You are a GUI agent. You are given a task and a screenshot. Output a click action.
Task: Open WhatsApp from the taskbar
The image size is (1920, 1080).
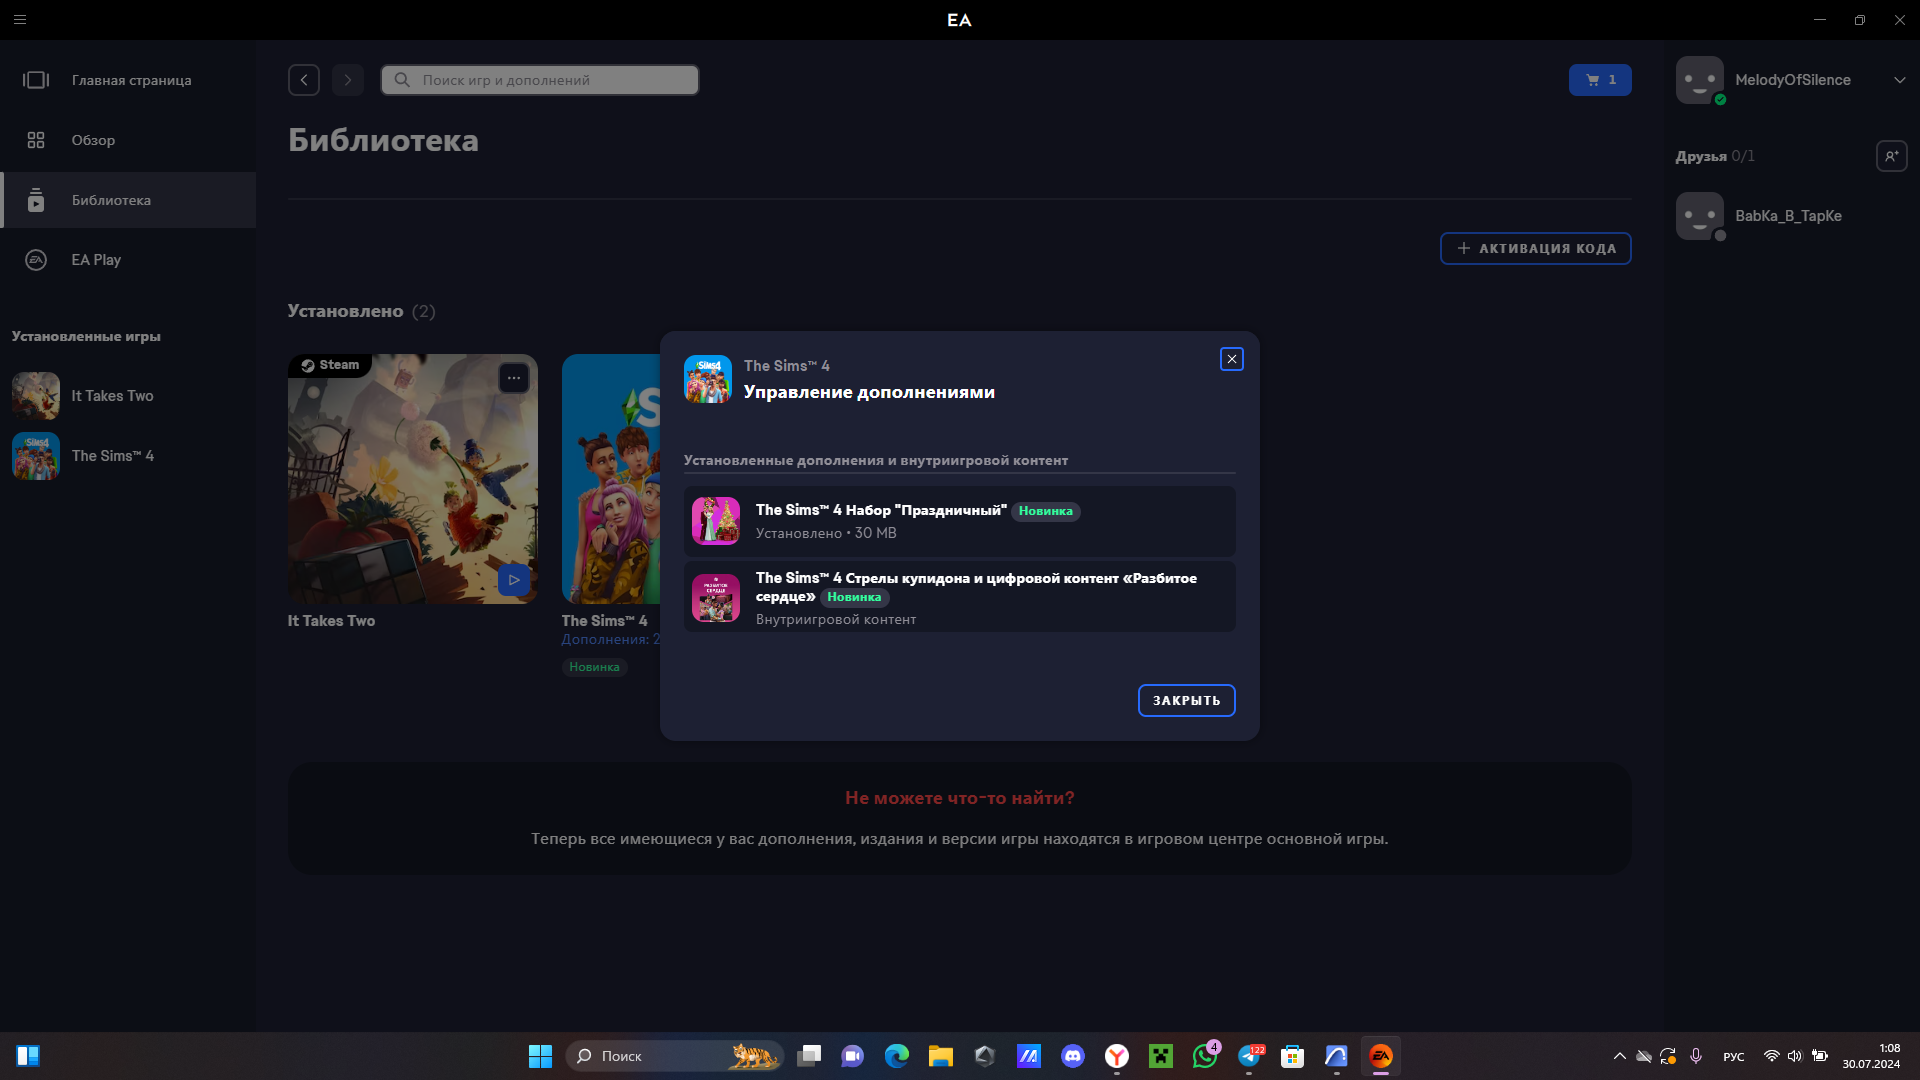click(1205, 1056)
